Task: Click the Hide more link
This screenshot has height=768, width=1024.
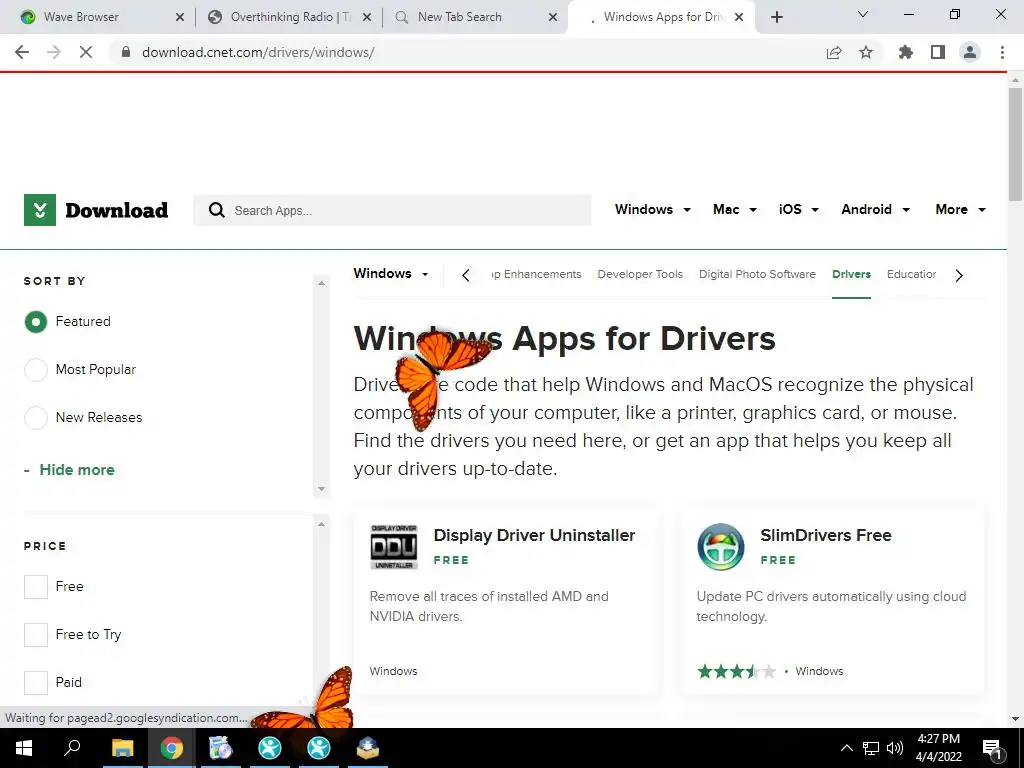Action: (76, 470)
